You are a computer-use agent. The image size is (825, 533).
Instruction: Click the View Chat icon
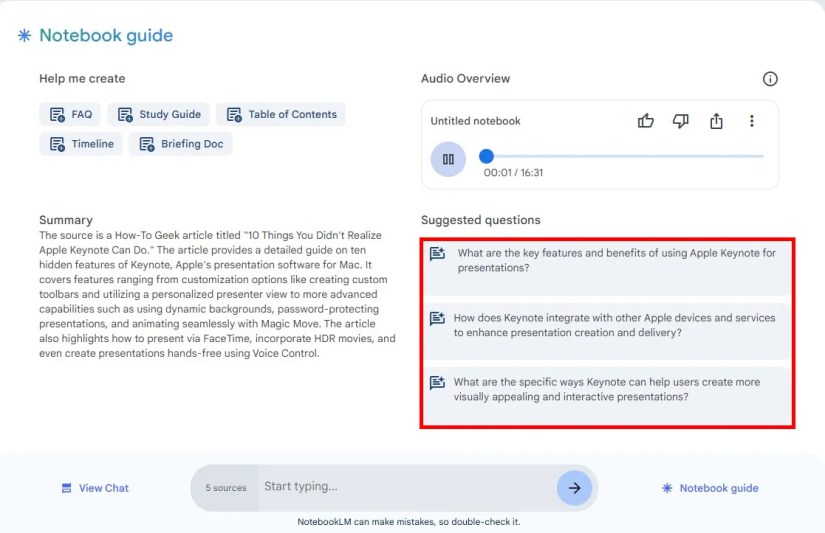[66, 488]
